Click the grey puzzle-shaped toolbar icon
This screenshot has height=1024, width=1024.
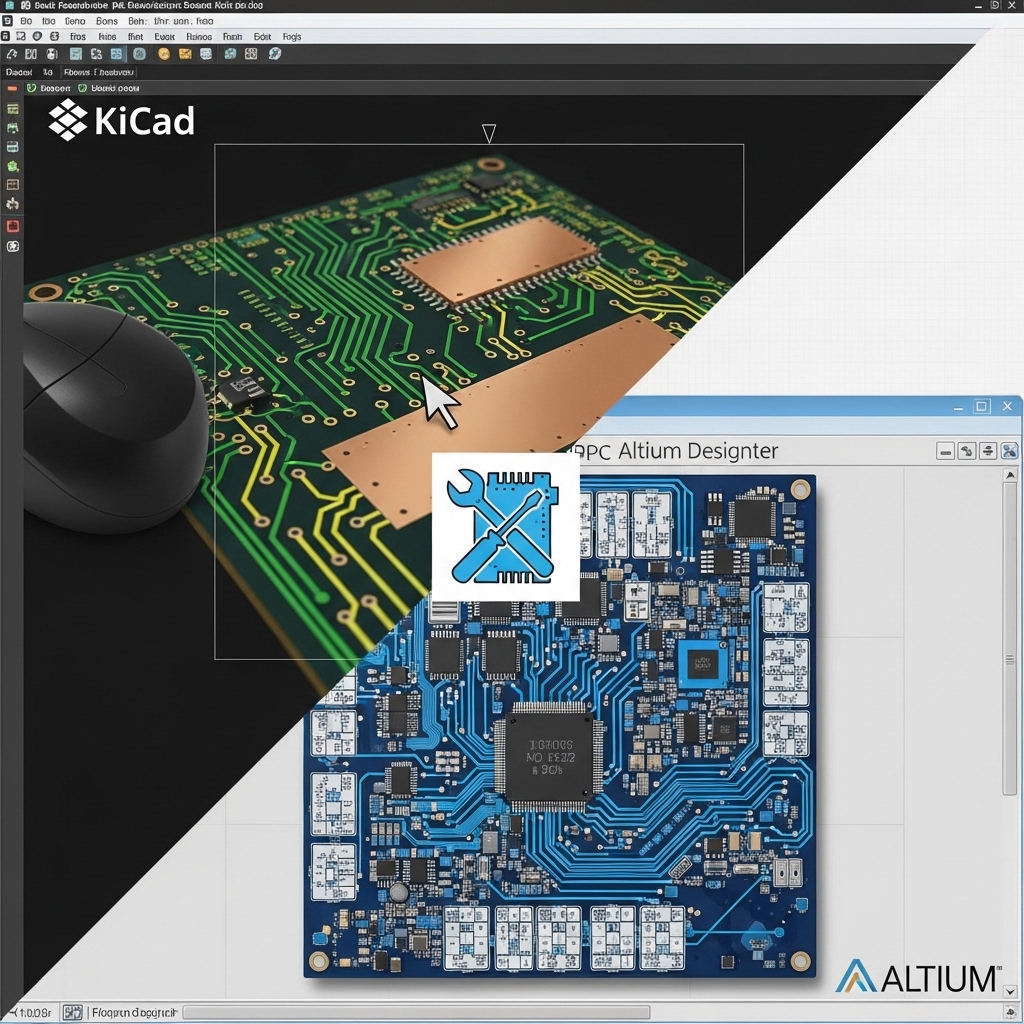coord(96,54)
